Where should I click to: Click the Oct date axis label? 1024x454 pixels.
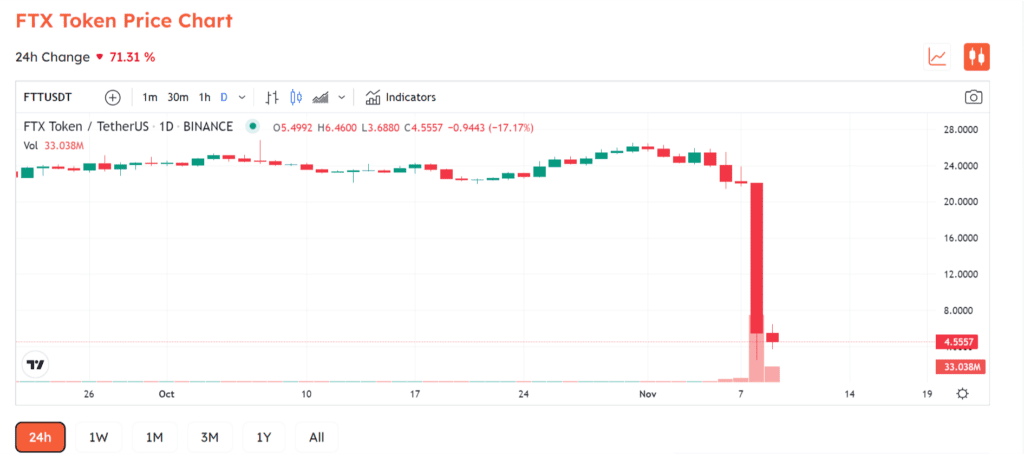(167, 394)
